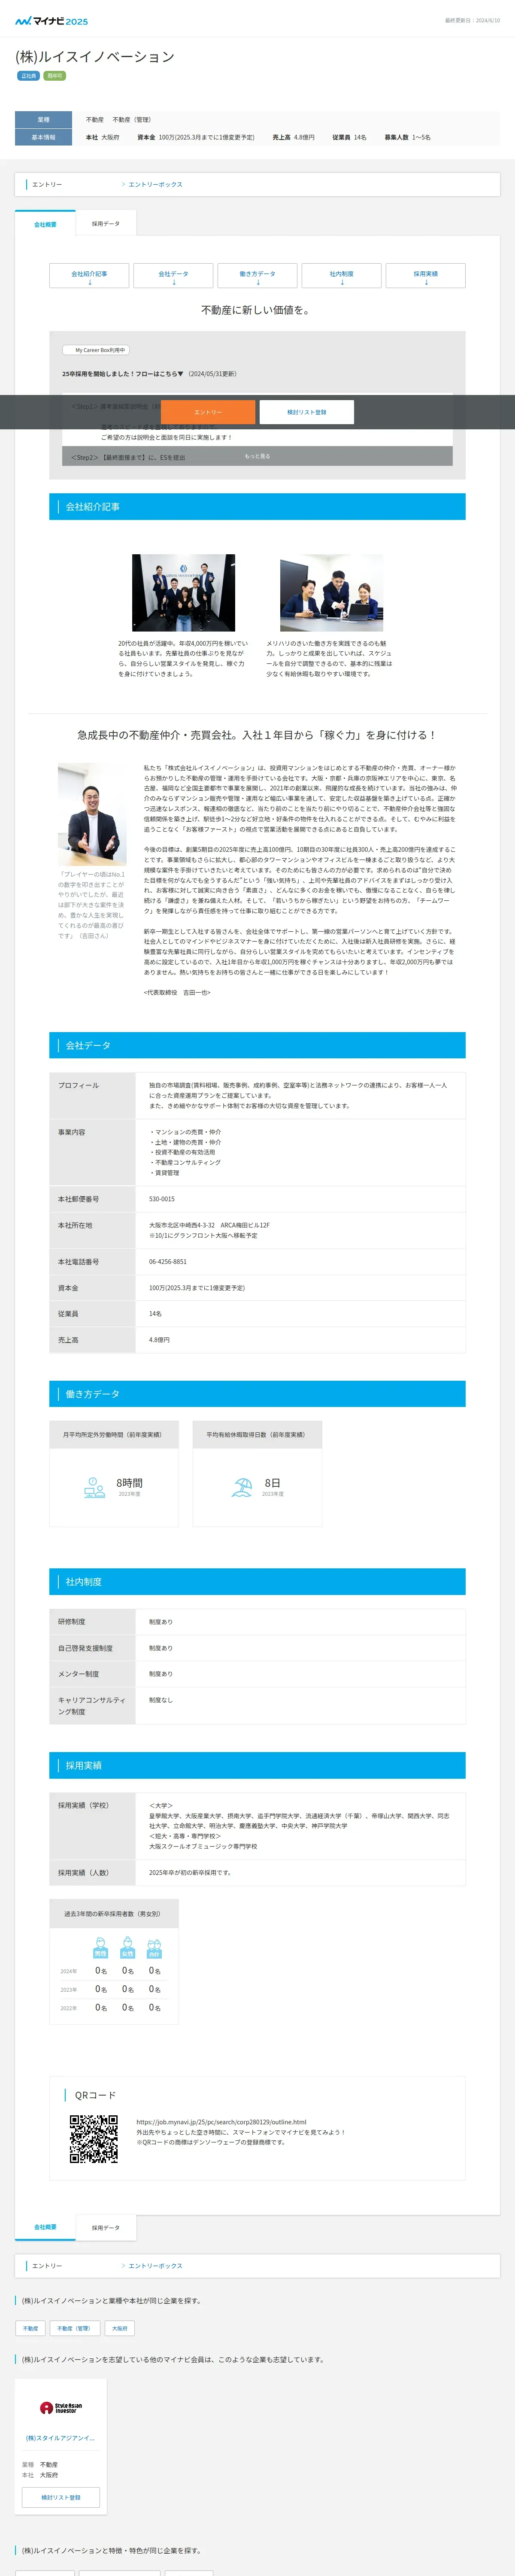Select the 会社概要 tab beneath the QR section

[45, 2227]
